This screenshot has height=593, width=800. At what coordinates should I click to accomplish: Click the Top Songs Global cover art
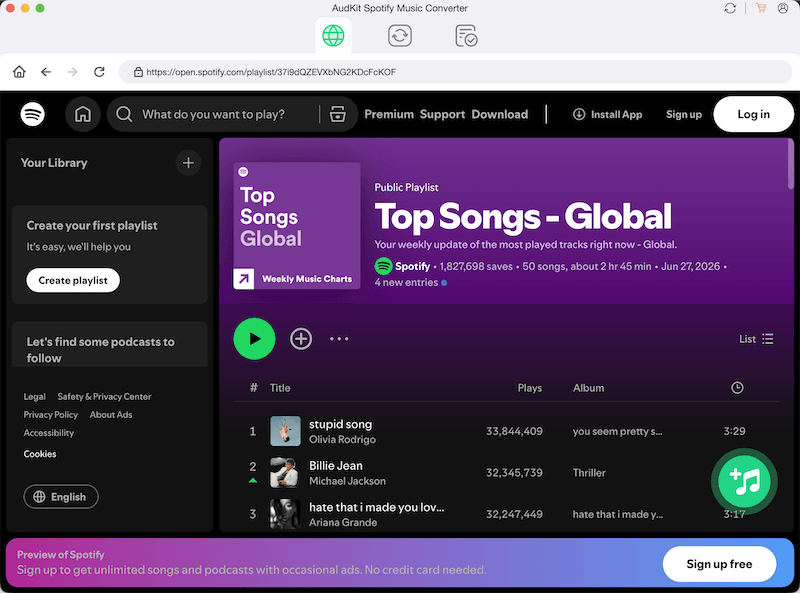[297, 226]
